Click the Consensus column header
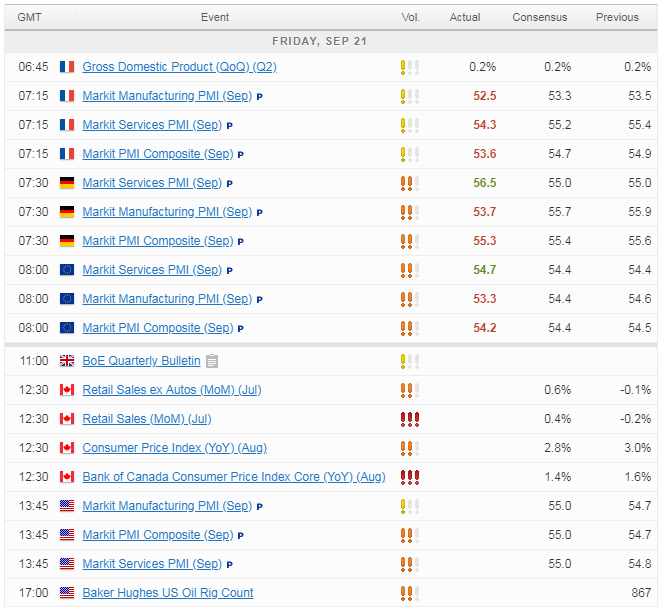 pyautogui.click(x=540, y=17)
